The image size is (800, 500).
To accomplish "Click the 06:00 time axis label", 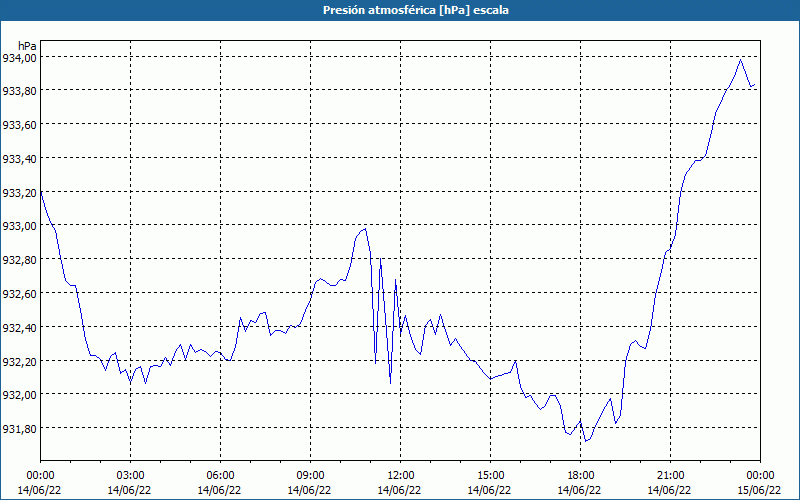I will tap(220, 476).
